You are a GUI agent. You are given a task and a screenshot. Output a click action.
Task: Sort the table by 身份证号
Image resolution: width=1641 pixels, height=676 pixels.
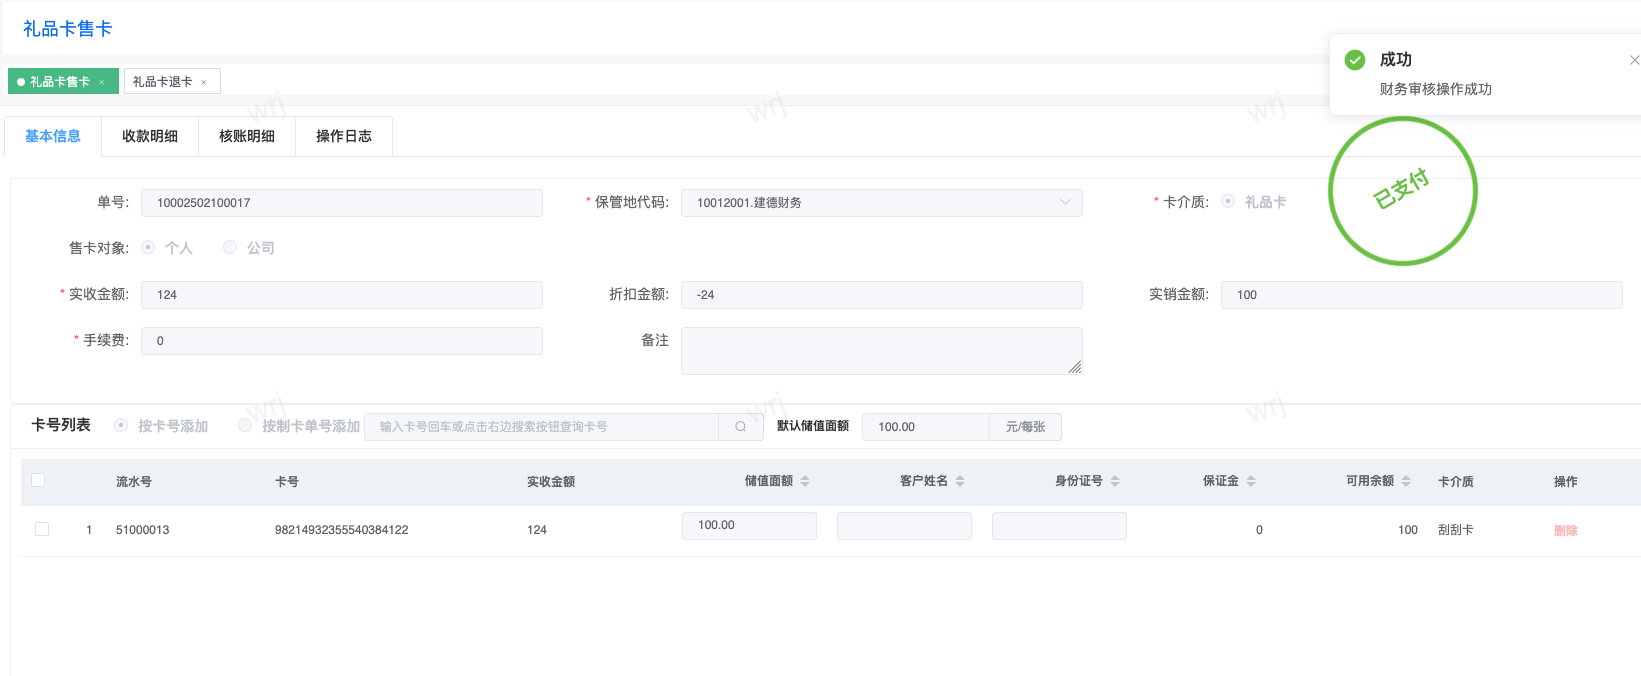(1115, 481)
